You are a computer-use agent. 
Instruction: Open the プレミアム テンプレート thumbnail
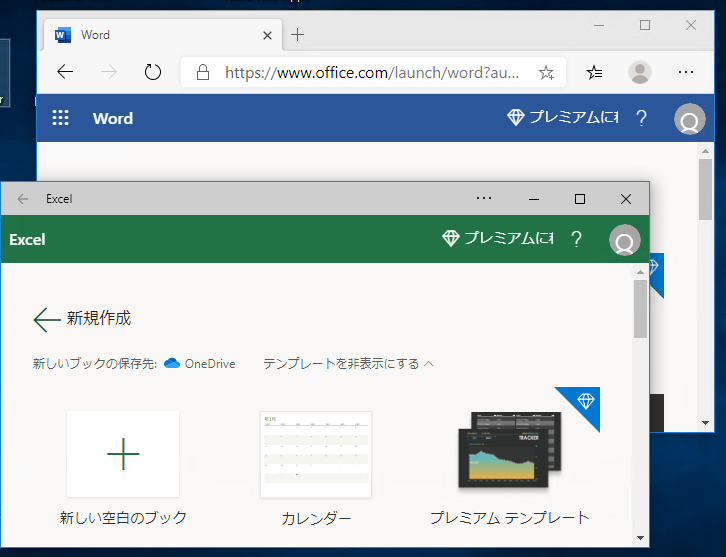coord(509,450)
